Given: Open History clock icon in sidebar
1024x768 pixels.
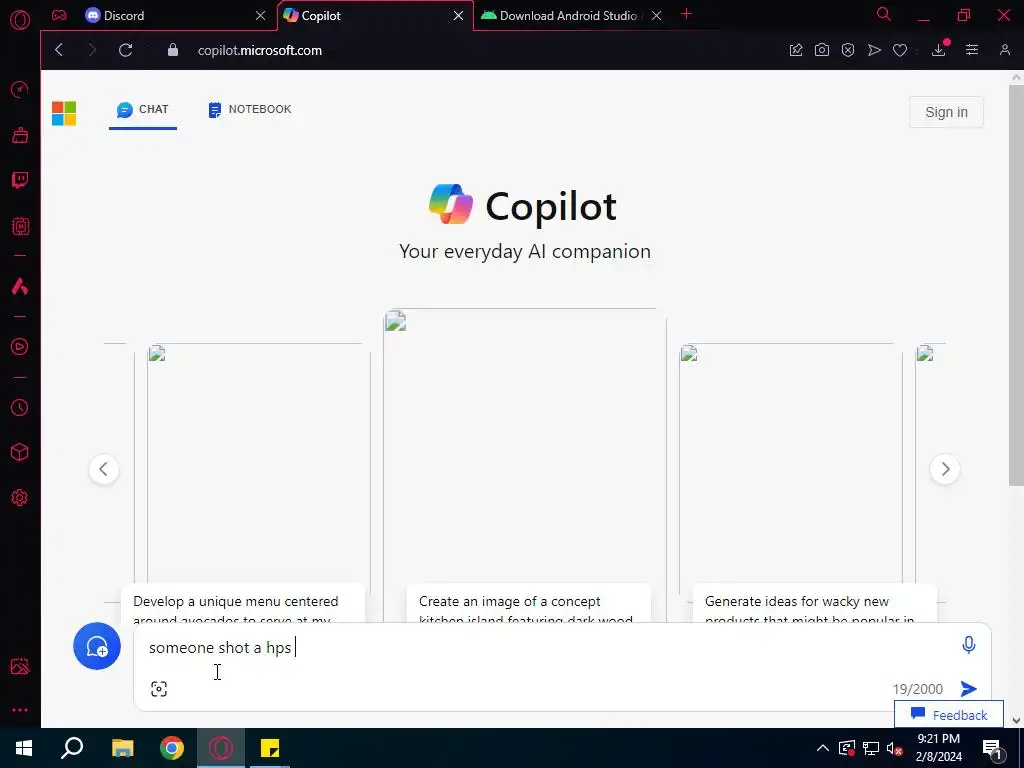Looking at the screenshot, I should [20, 408].
